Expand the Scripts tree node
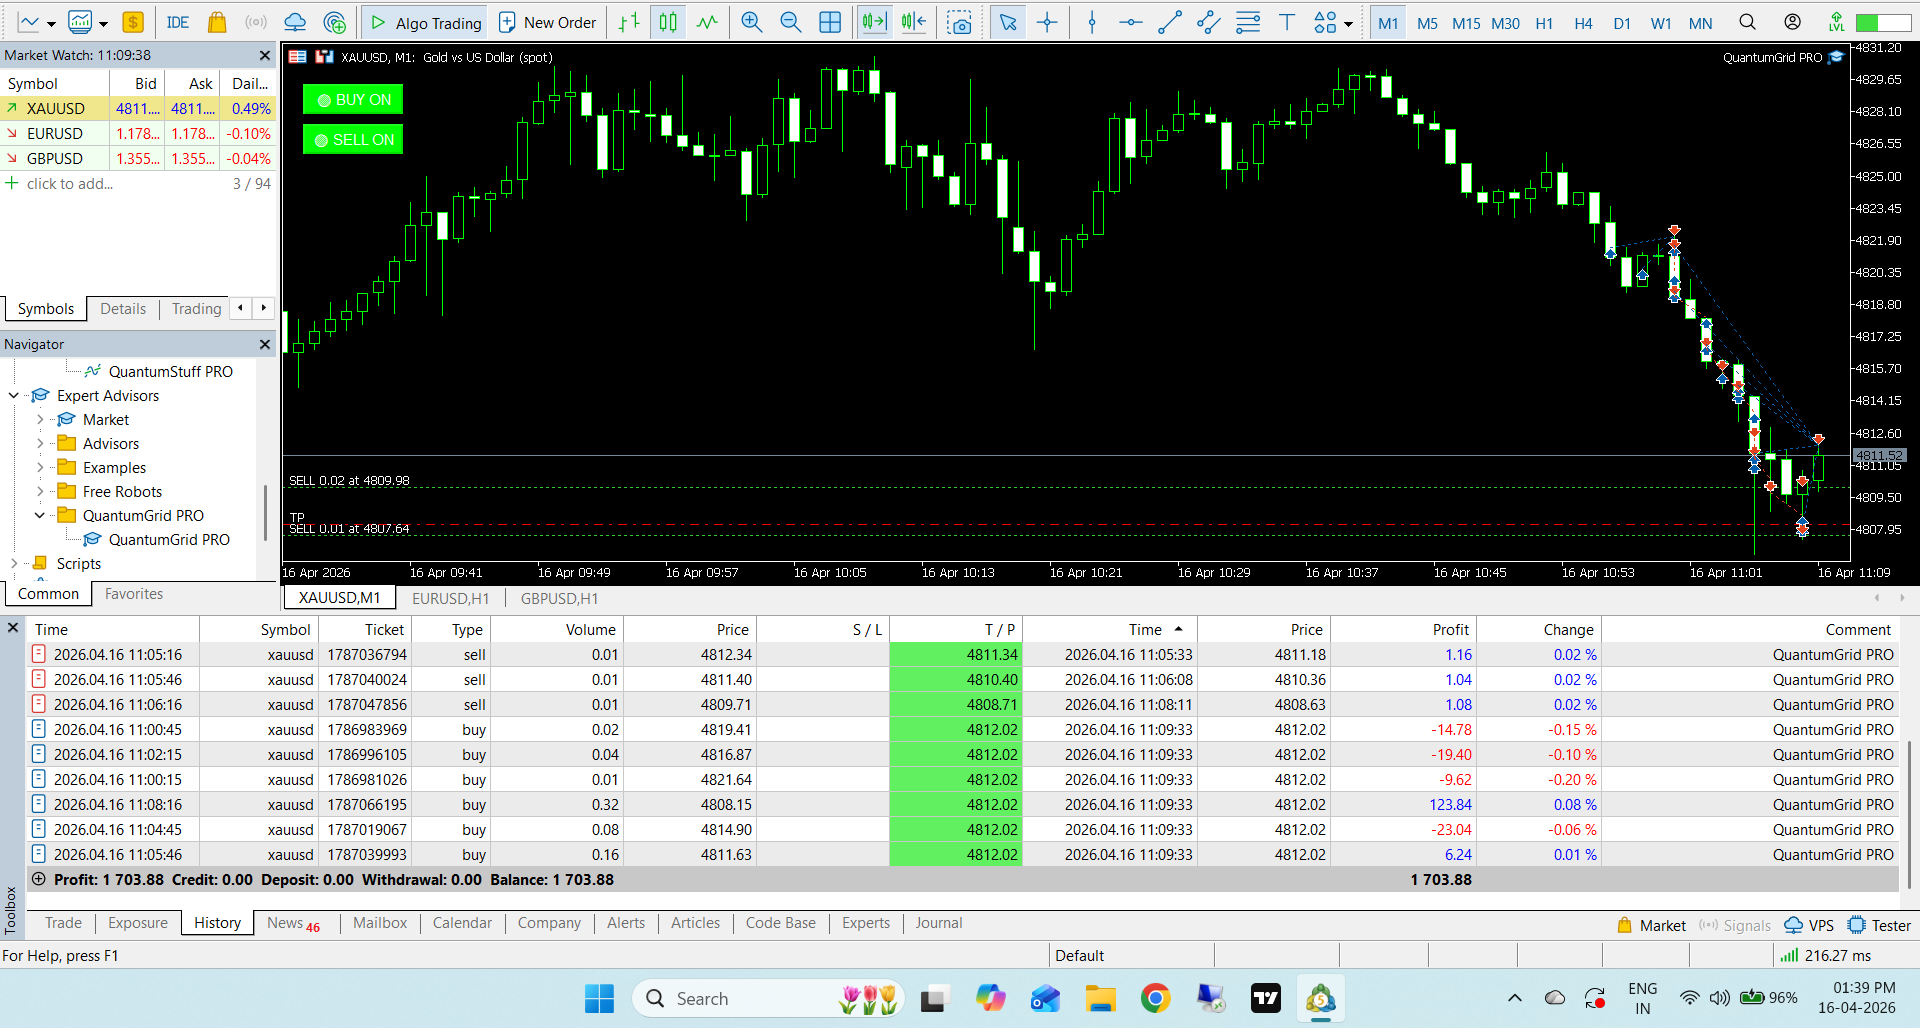1920x1028 pixels. click(14, 564)
